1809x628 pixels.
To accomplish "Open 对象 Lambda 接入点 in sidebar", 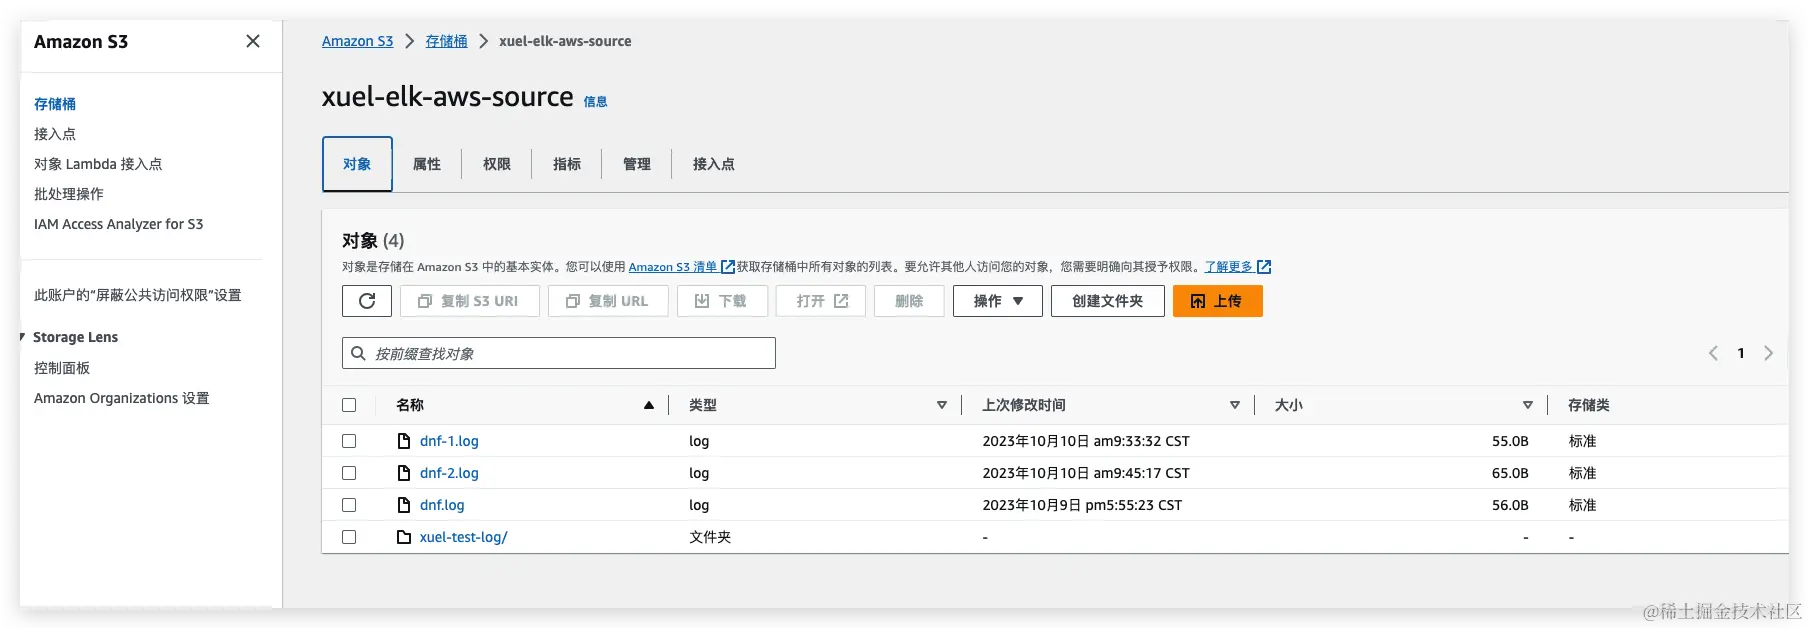I will point(98,164).
